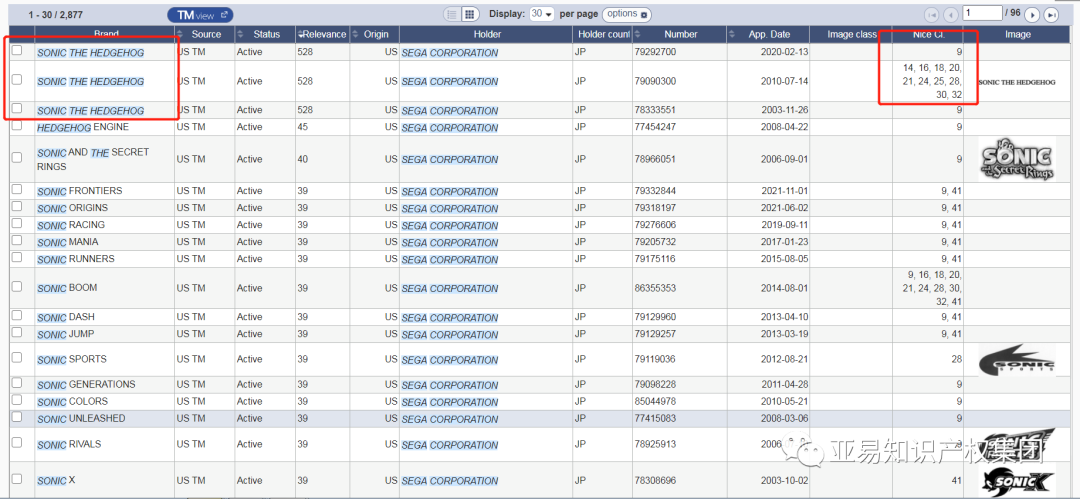View SONIC THE HEDGEHOG wordmark image
The width and height of the screenshot is (1080, 499).
tap(1017, 81)
